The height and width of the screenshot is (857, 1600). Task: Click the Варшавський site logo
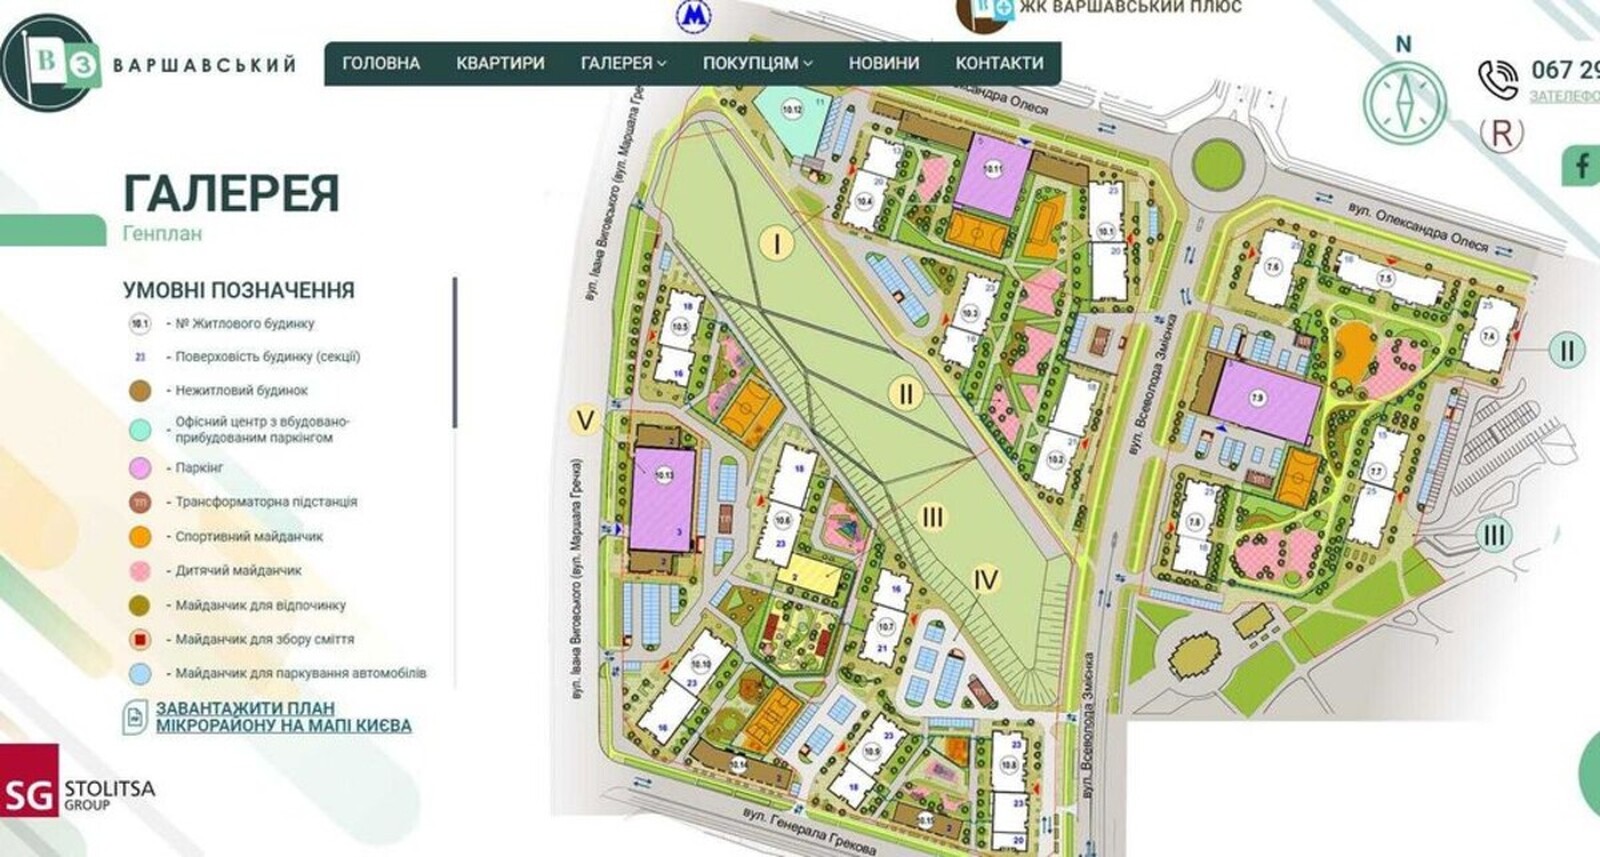[x=150, y=63]
